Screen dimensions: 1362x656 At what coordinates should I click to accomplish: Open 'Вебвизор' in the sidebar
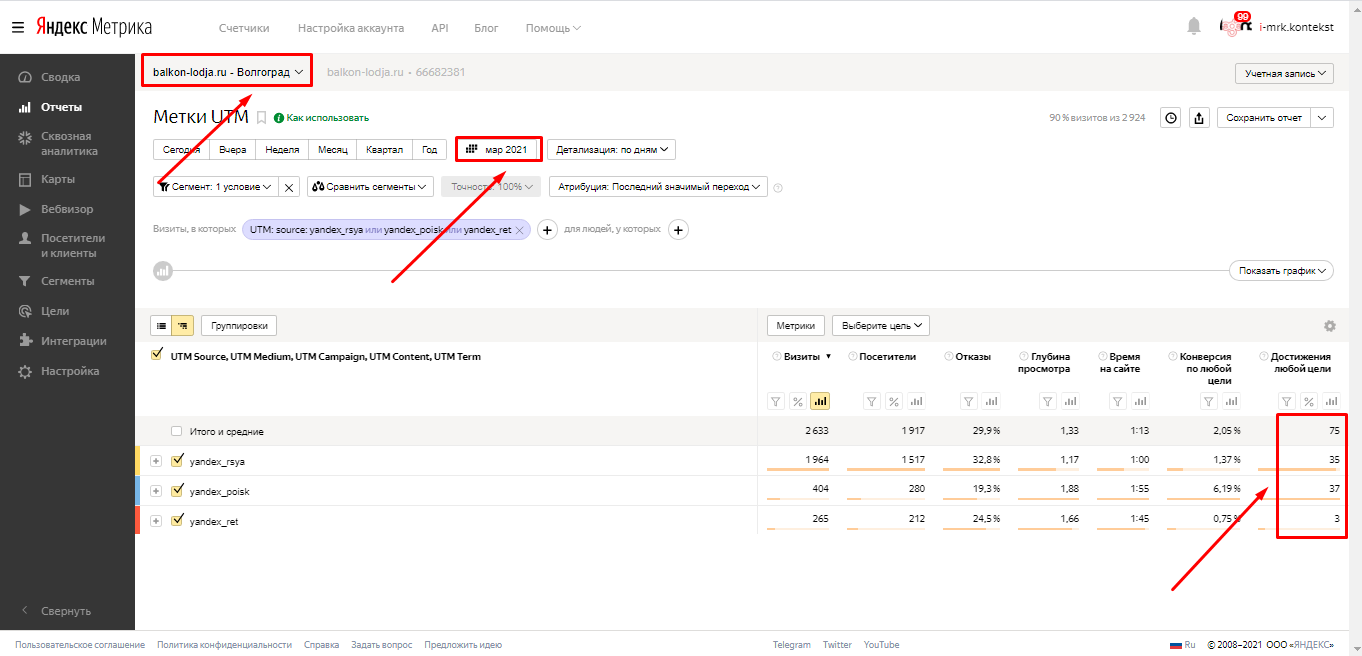tap(66, 210)
